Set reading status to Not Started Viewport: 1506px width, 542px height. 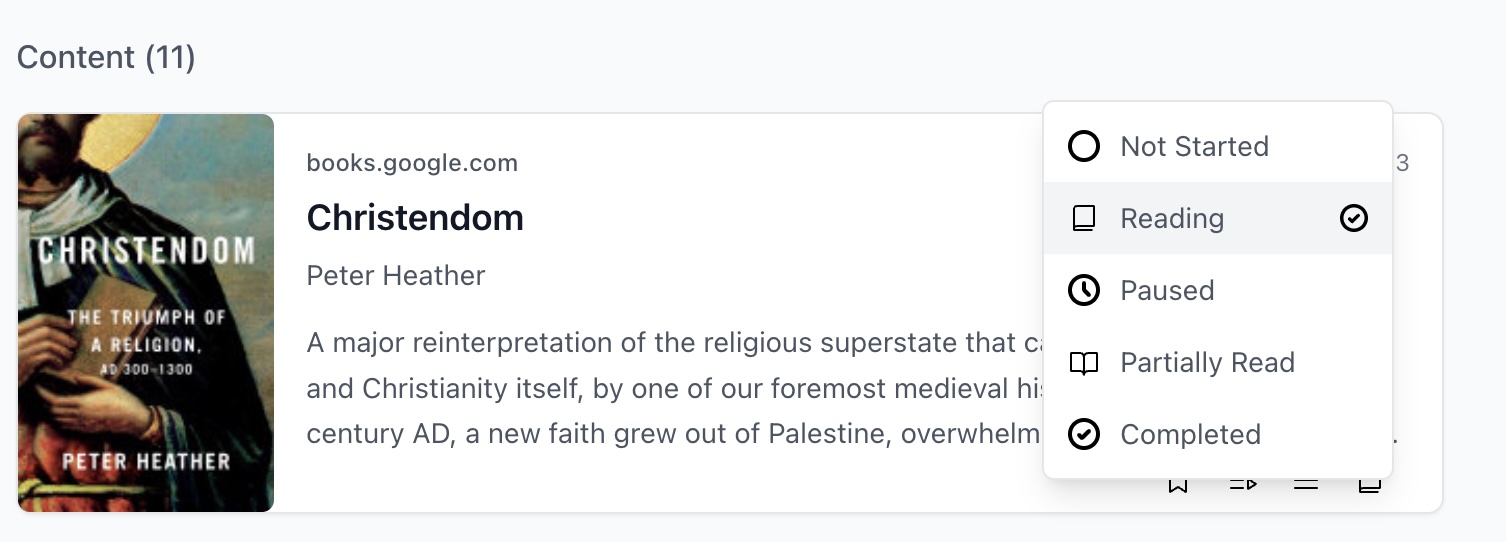1194,146
